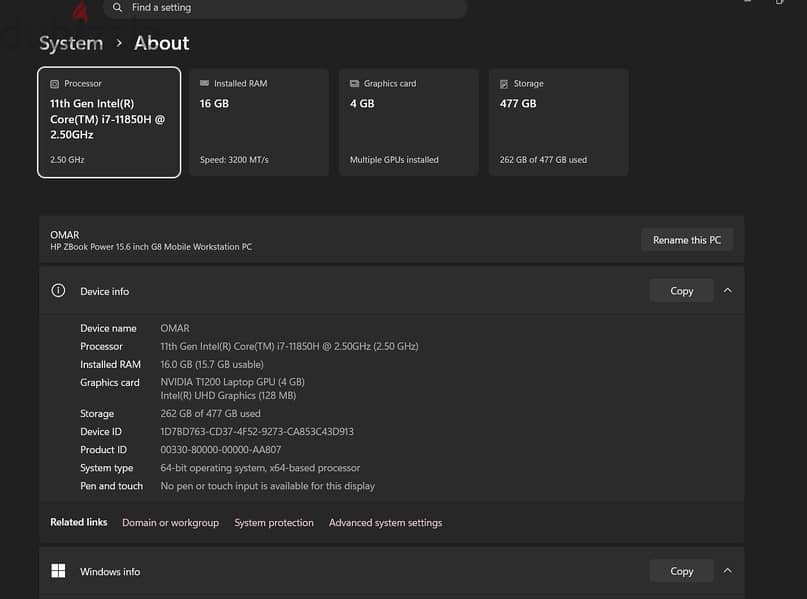
Task: Click the About page heading
Action: 162,43
